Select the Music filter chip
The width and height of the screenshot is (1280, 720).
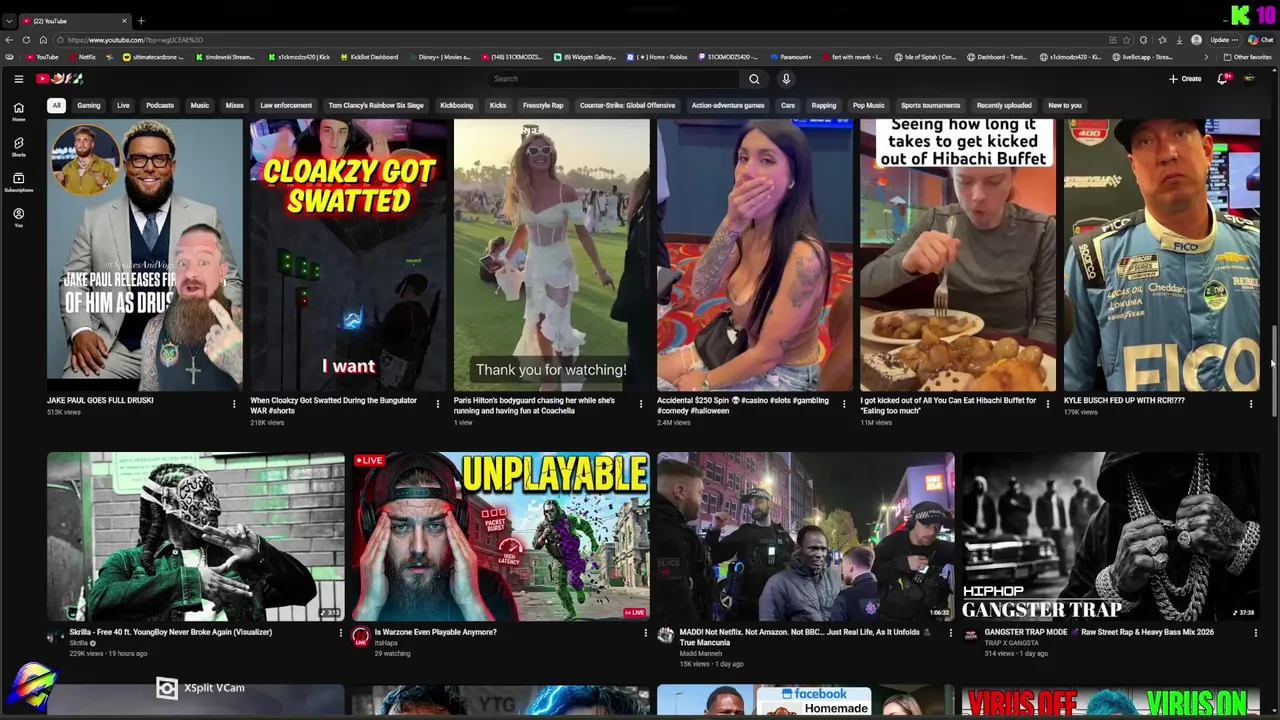200,105
